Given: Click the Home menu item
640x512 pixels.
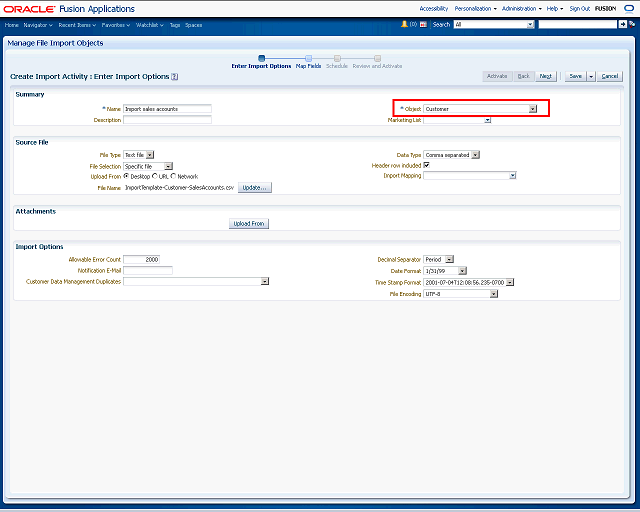Looking at the screenshot, I should click(11, 25).
